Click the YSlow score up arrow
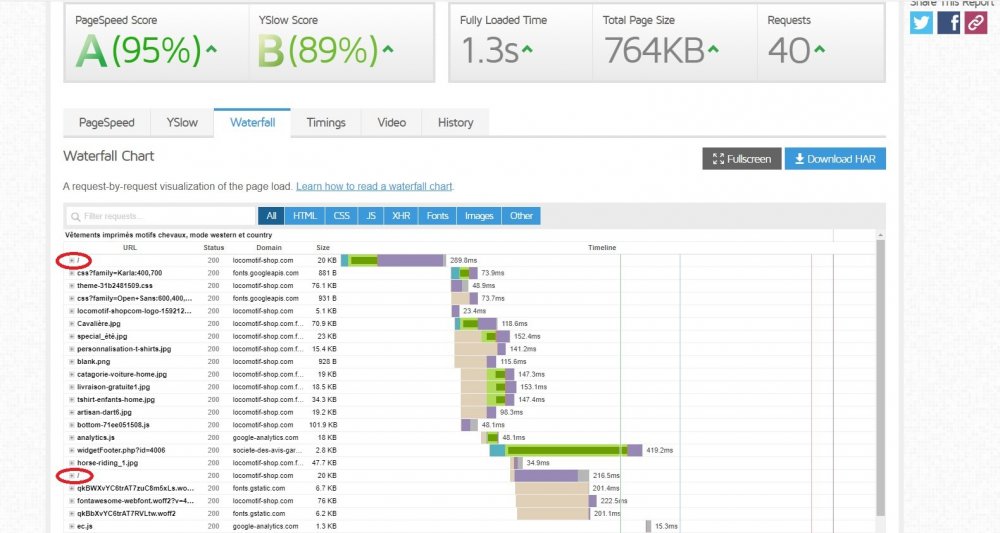 point(388,48)
